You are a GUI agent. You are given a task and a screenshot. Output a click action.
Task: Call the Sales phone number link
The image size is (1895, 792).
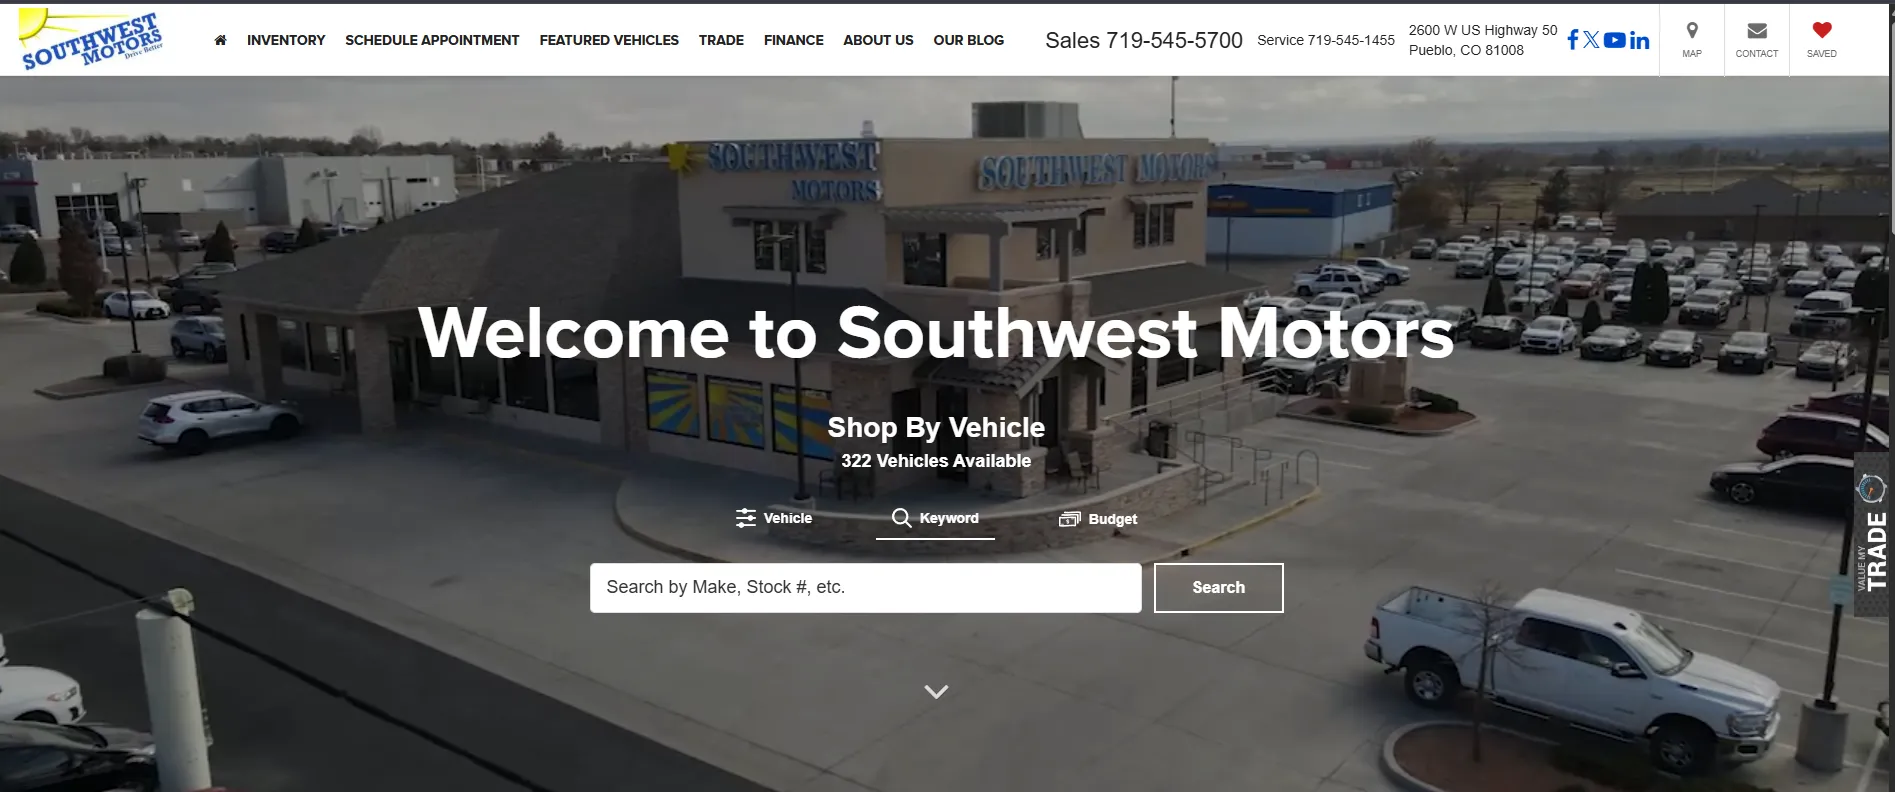(x=1144, y=40)
